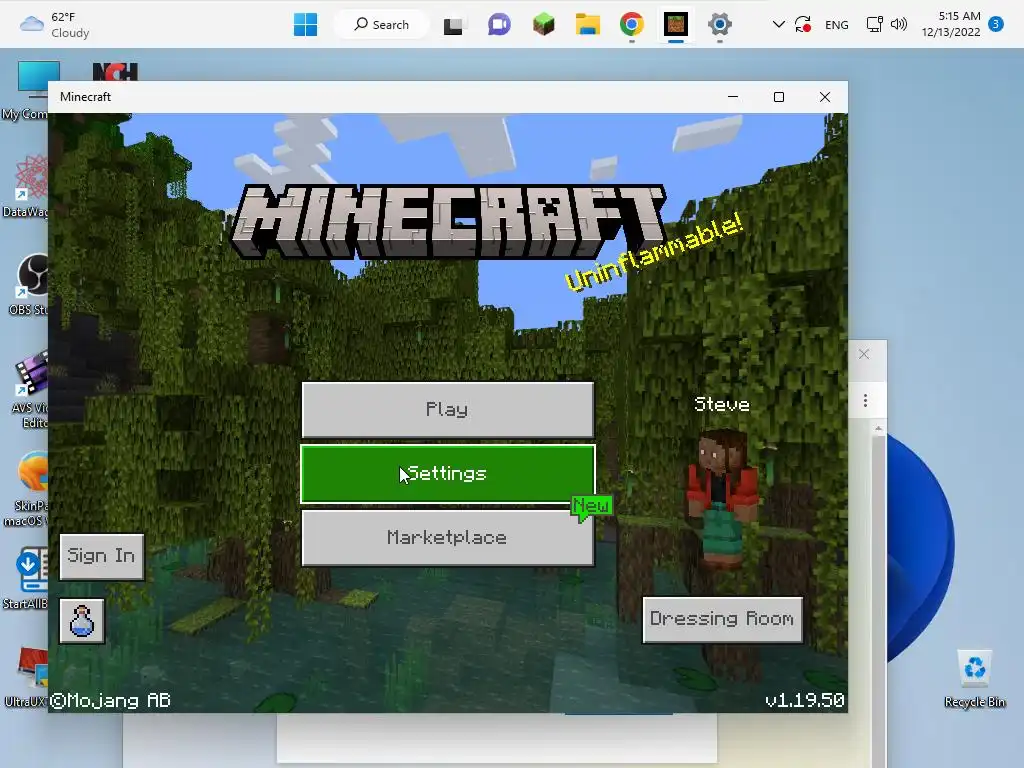The width and height of the screenshot is (1024, 768).
Task: Close the Minecraft window
Action: pos(825,97)
